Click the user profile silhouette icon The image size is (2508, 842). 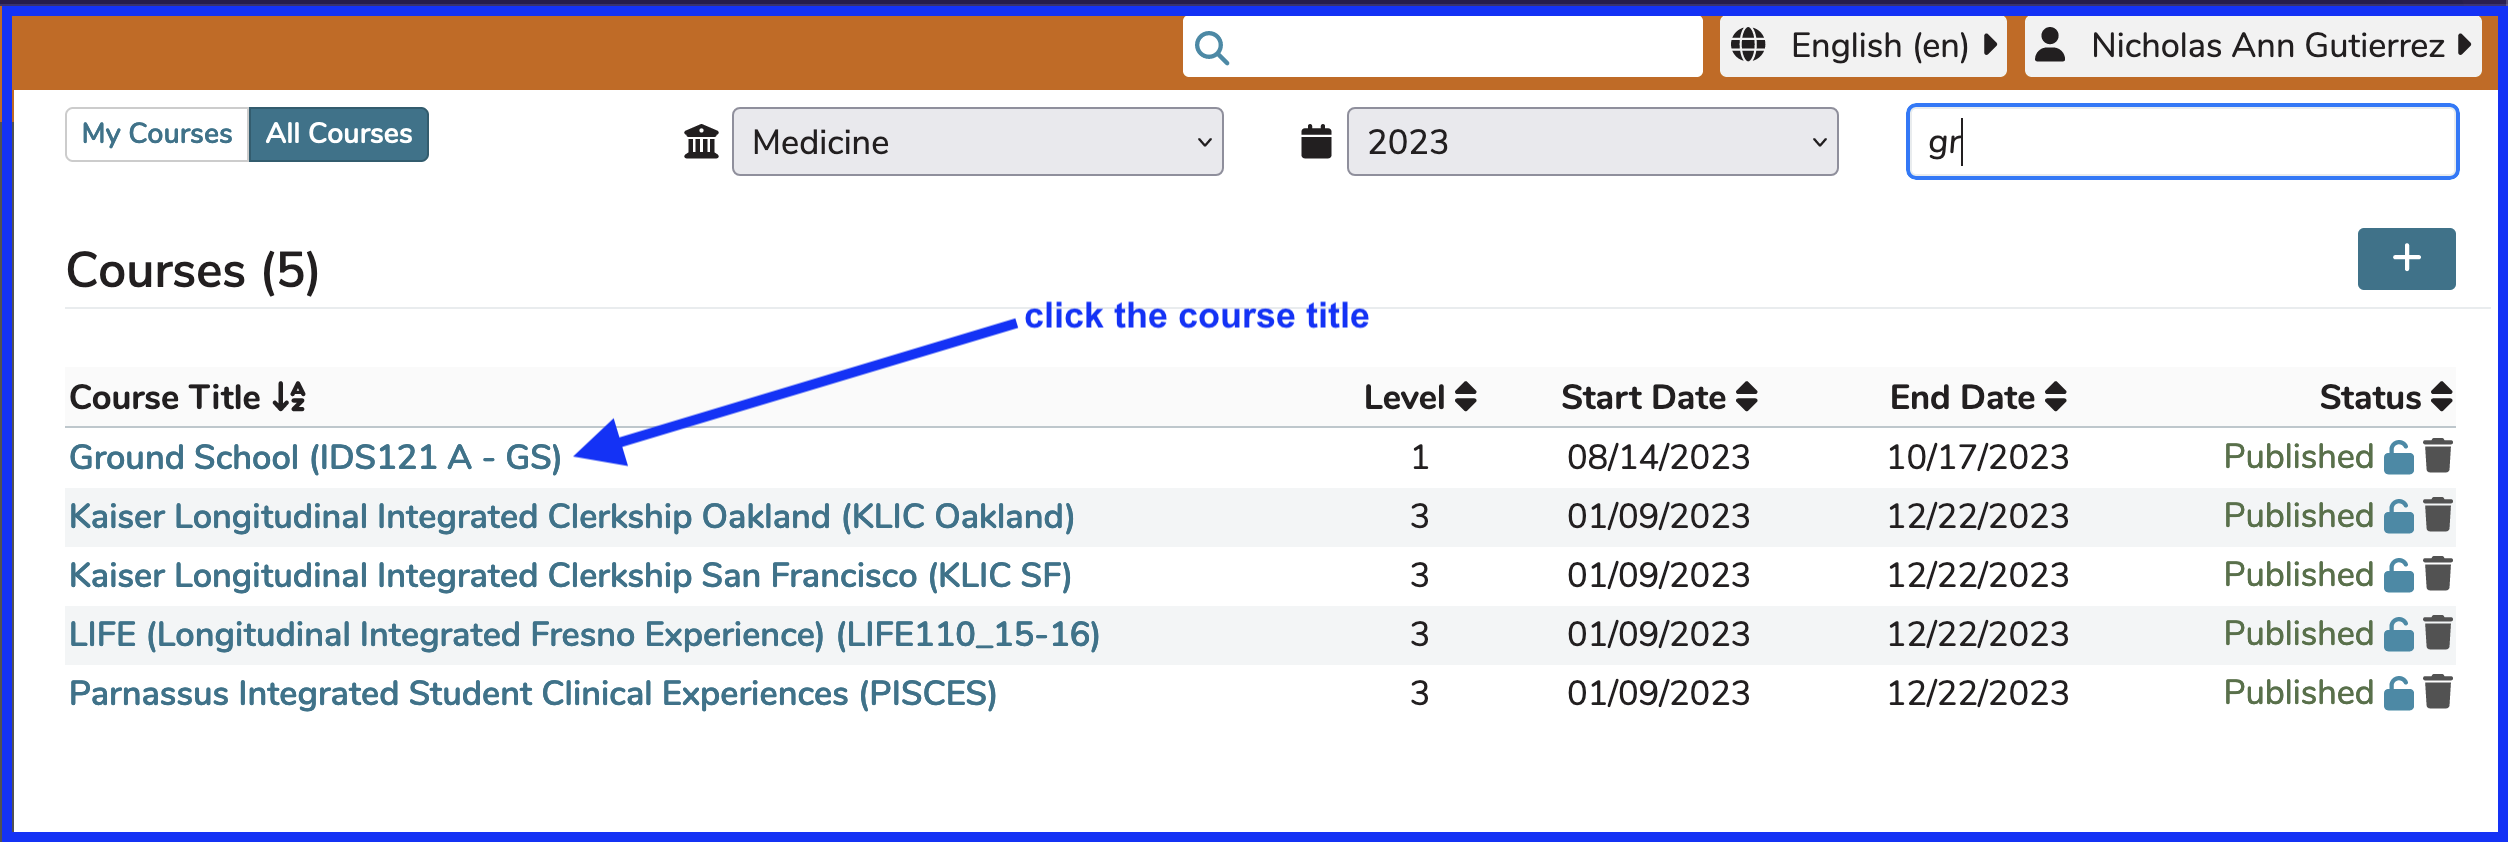(2050, 44)
